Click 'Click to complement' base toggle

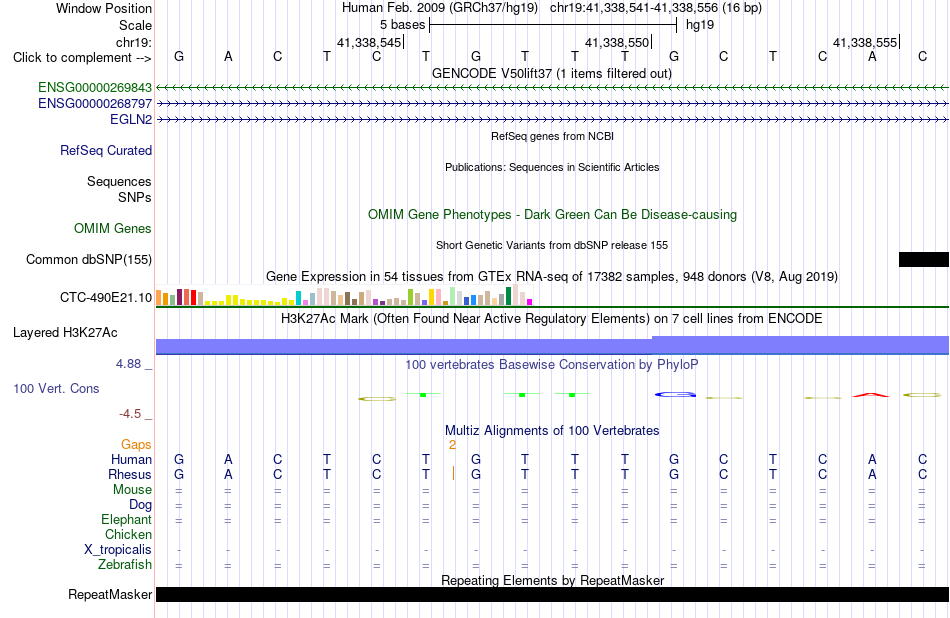point(82,58)
